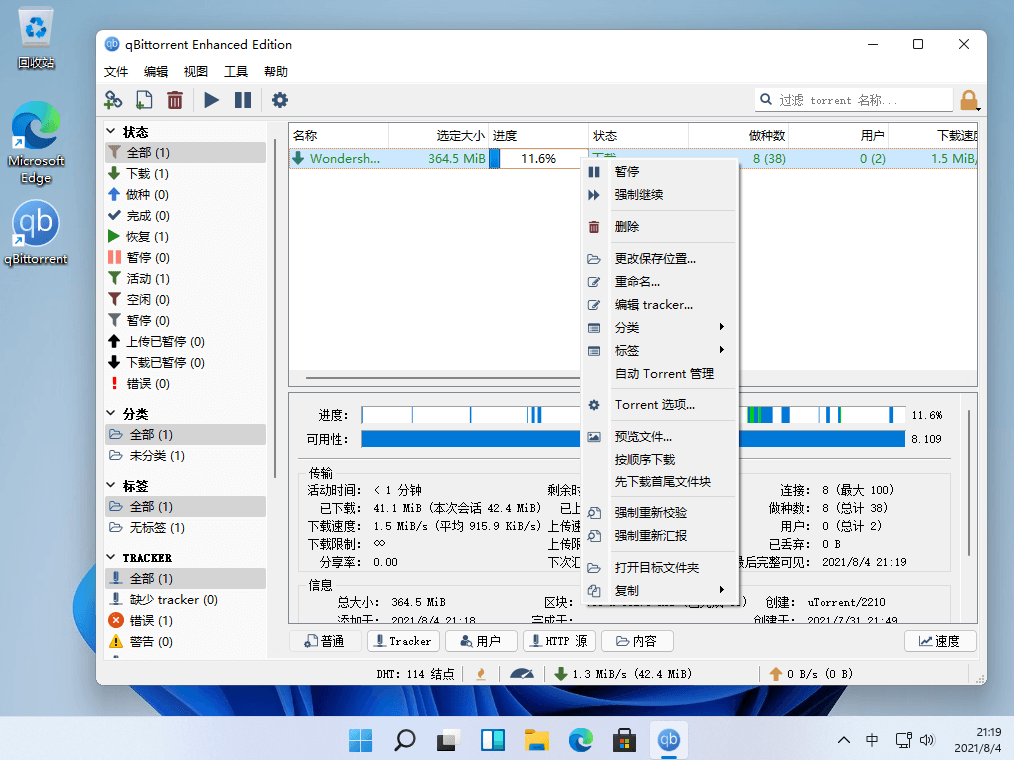Click the 速度 button

(940, 641)
